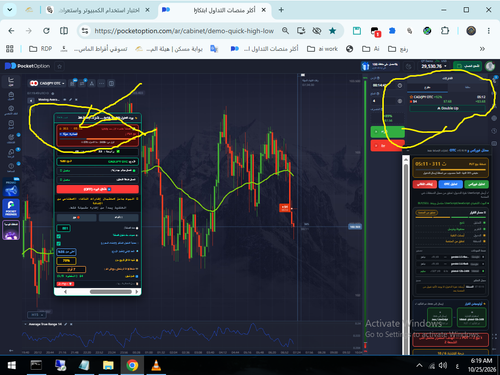500x375 pixels.
Task: Click the PocketOption logo
Action: [x=27, y=66]
